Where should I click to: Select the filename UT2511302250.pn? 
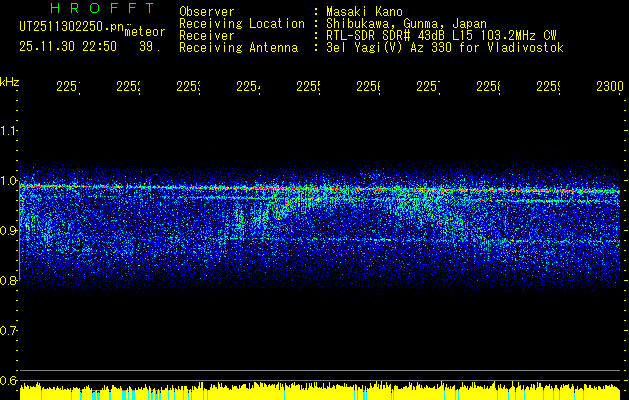[x=72, y=27]
